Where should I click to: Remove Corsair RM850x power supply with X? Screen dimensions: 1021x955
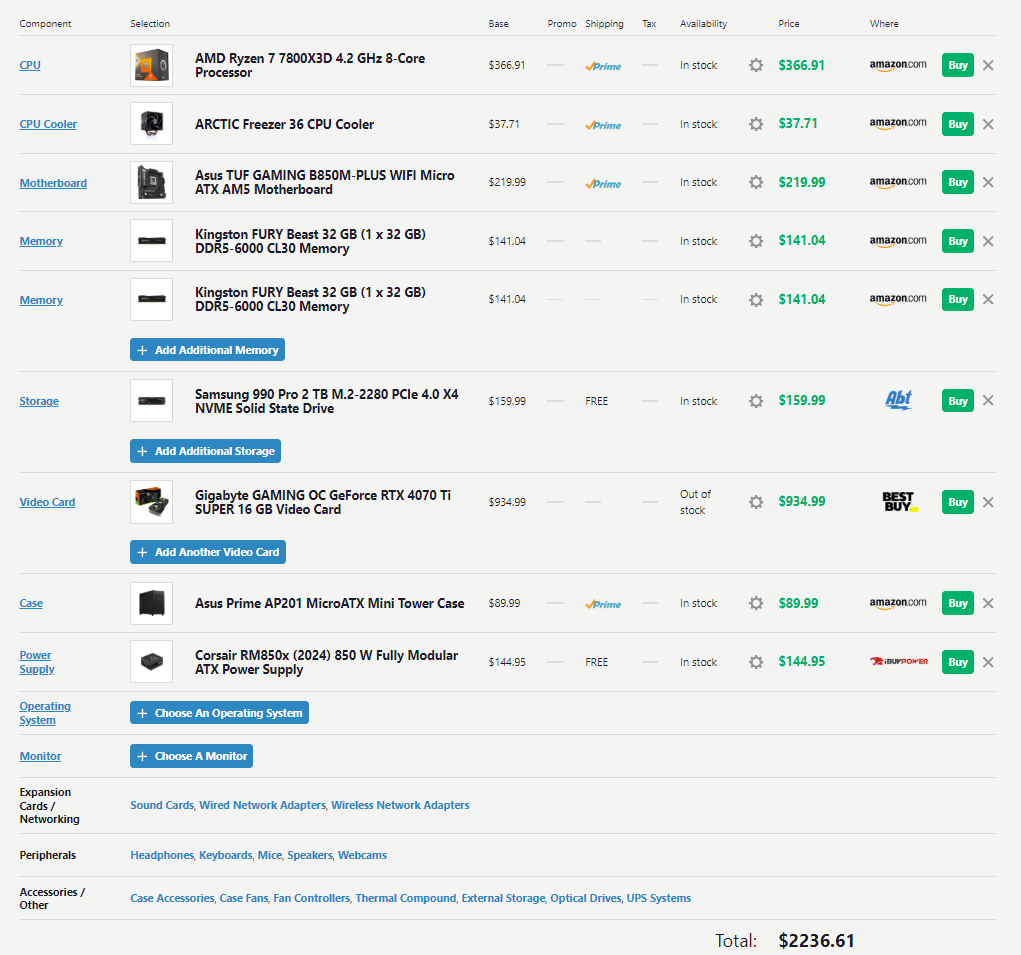(x=988, y=662)
